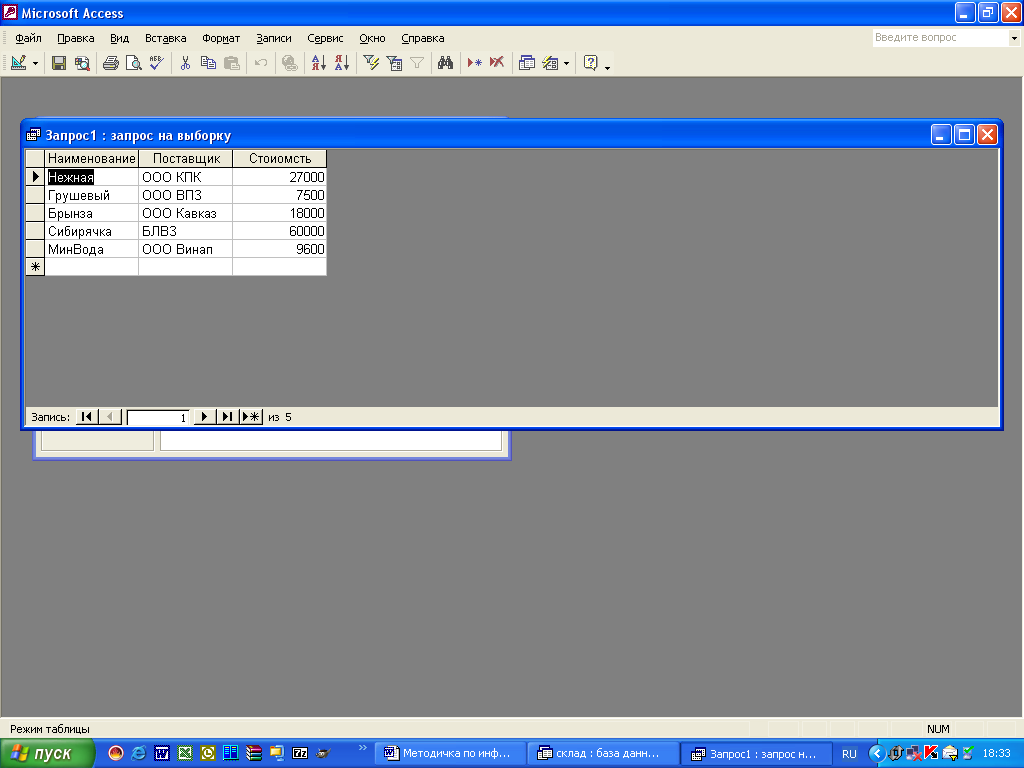
Task: Launch Excel from quick launch icon
Action: (x=185, y=753)
